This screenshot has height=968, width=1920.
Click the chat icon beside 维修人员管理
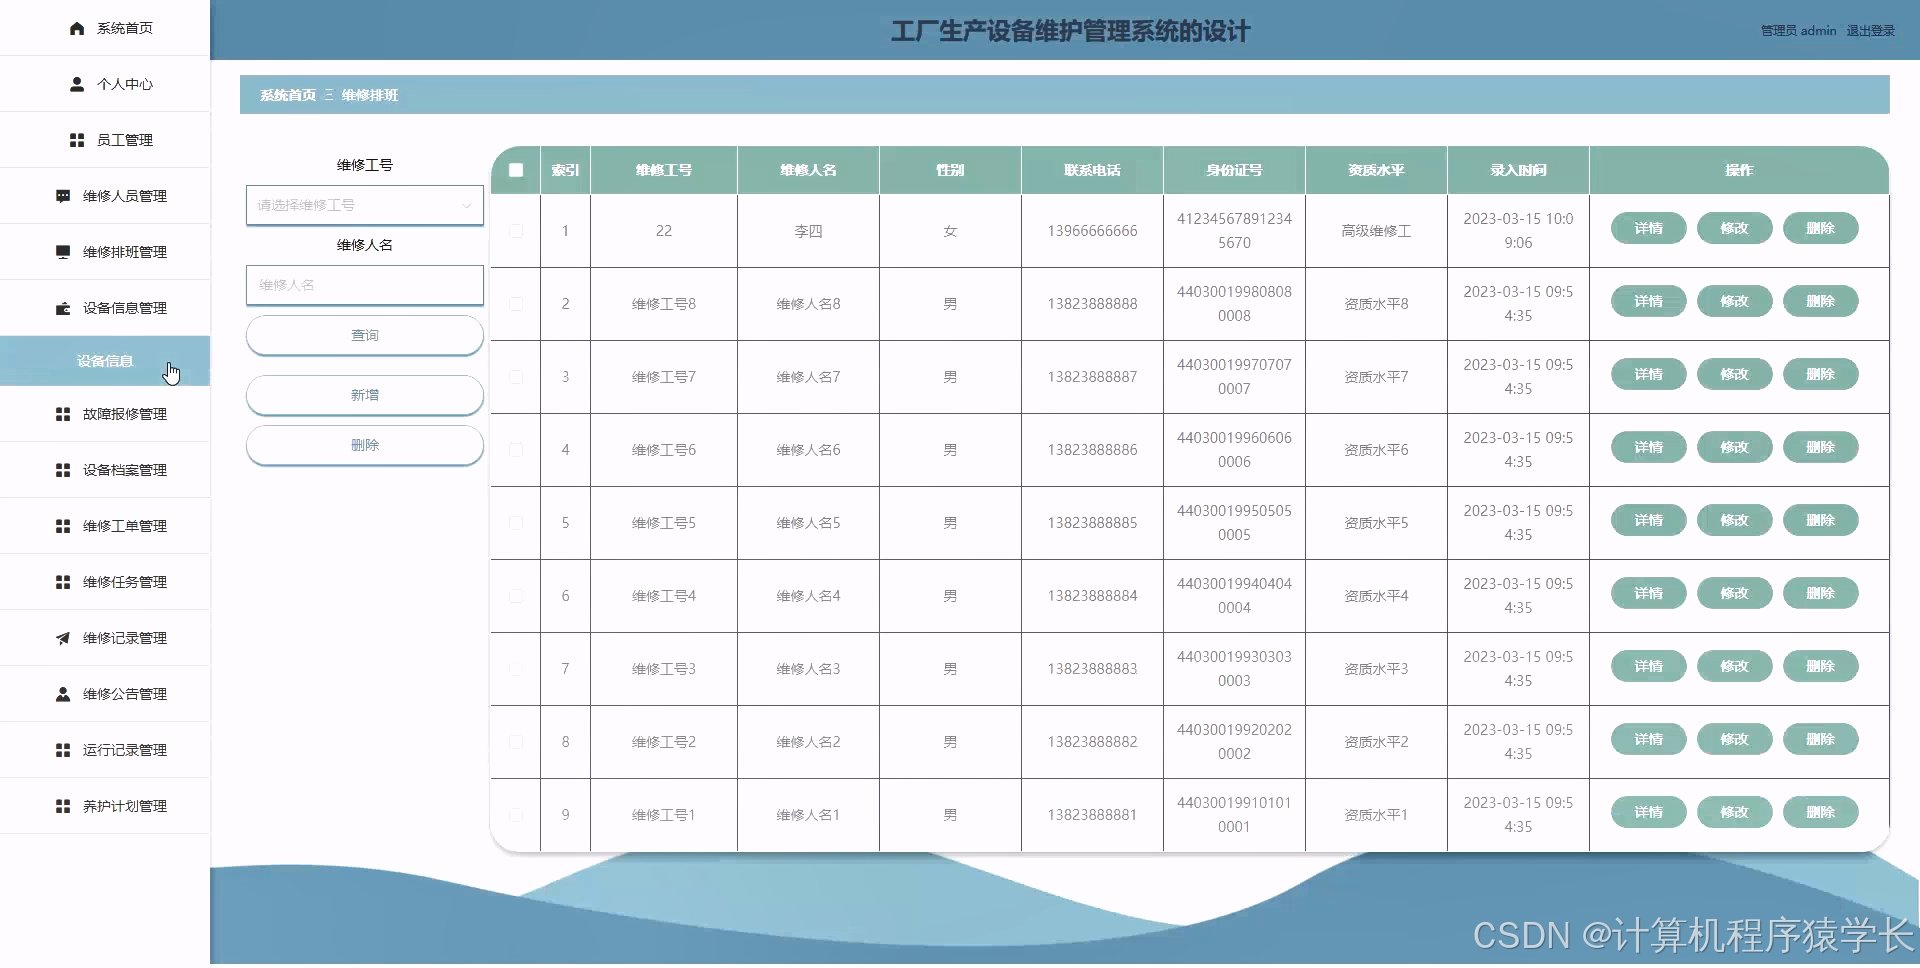pyautogui.click(x=63, y=196)
